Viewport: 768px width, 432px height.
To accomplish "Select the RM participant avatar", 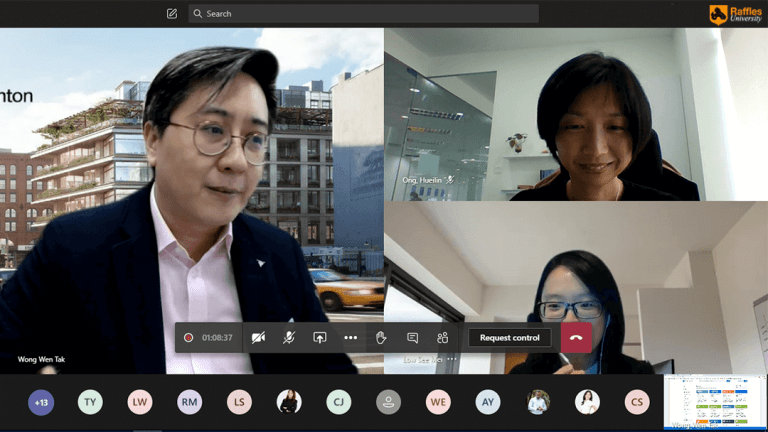I will 190,402.
